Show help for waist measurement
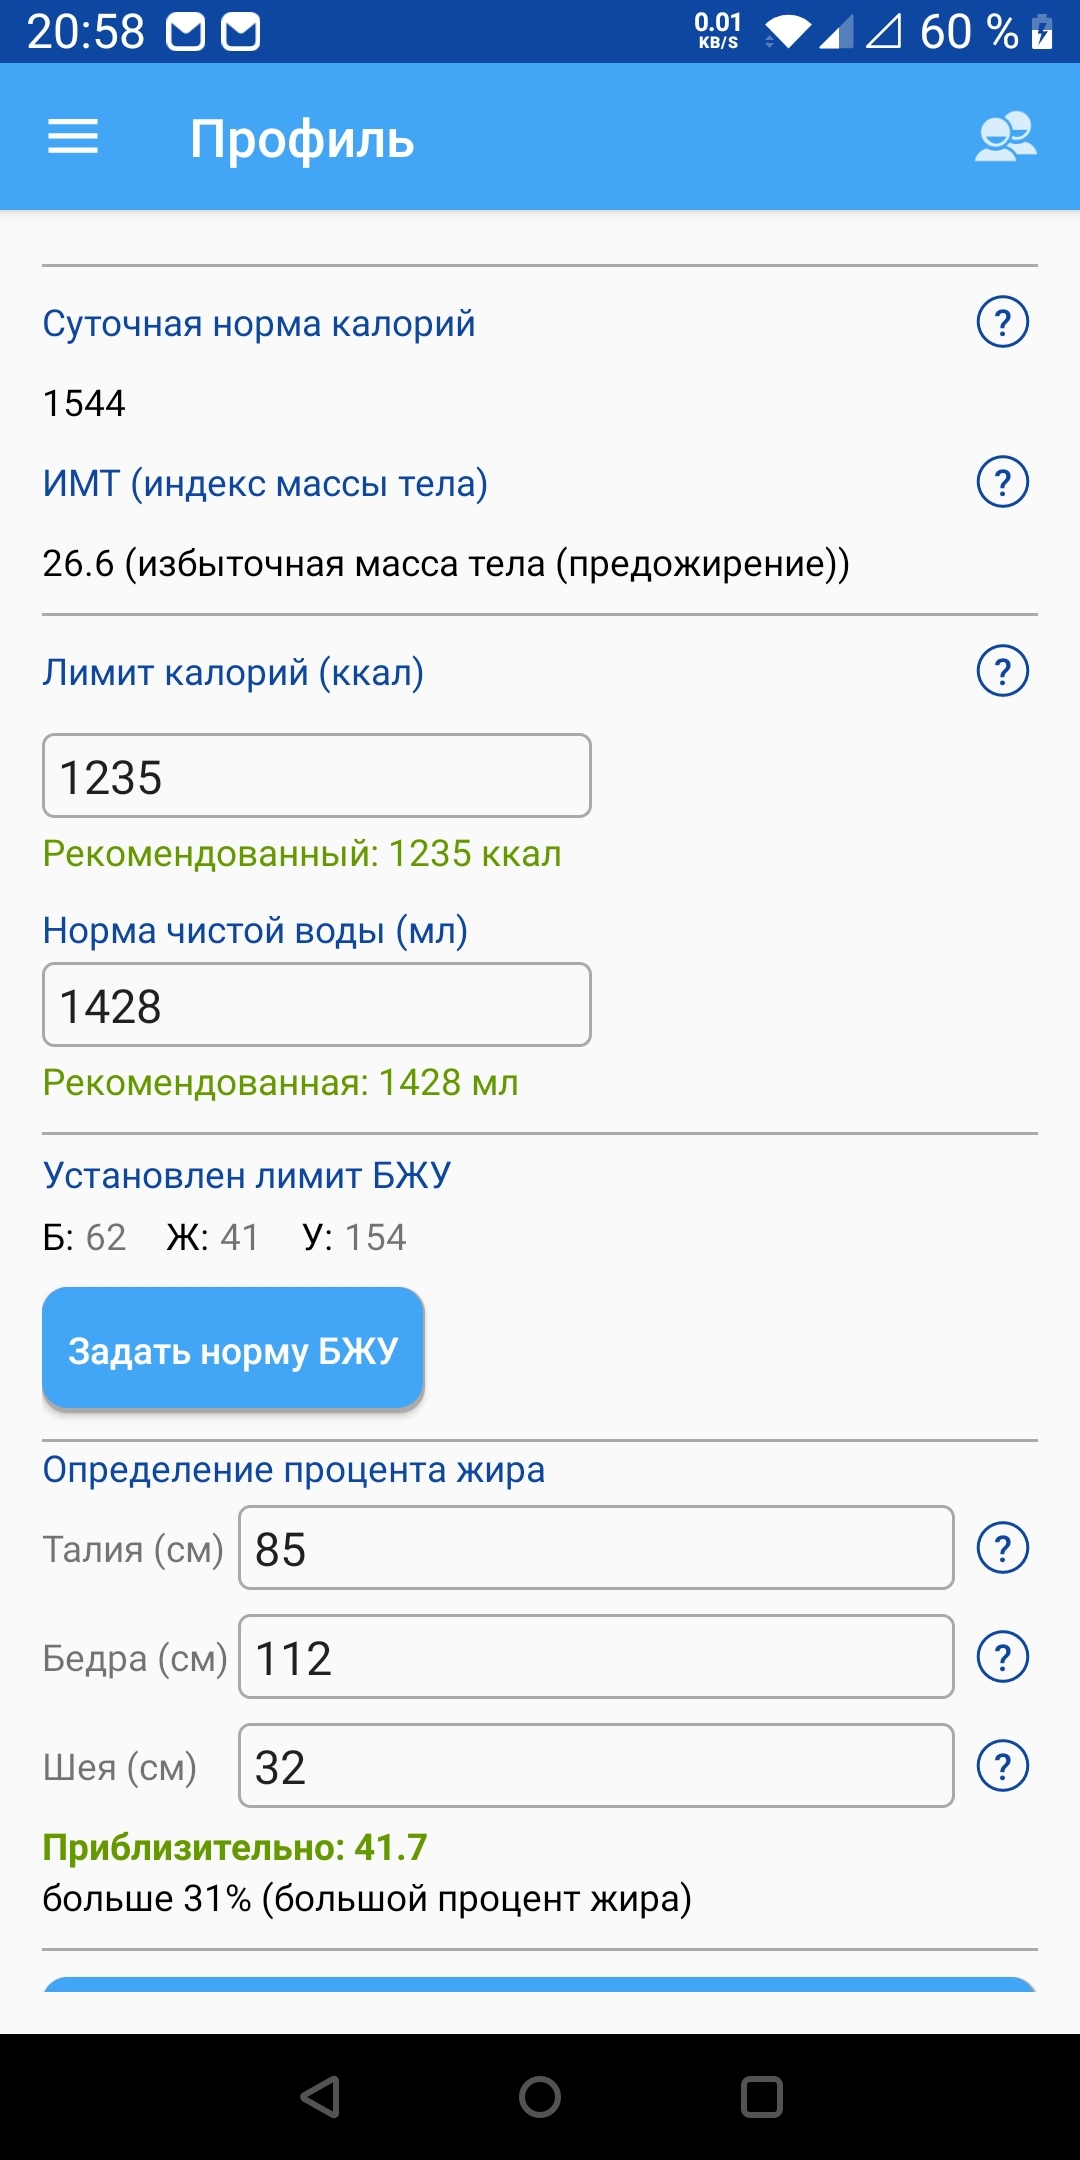 [x=1002, y=1548]
